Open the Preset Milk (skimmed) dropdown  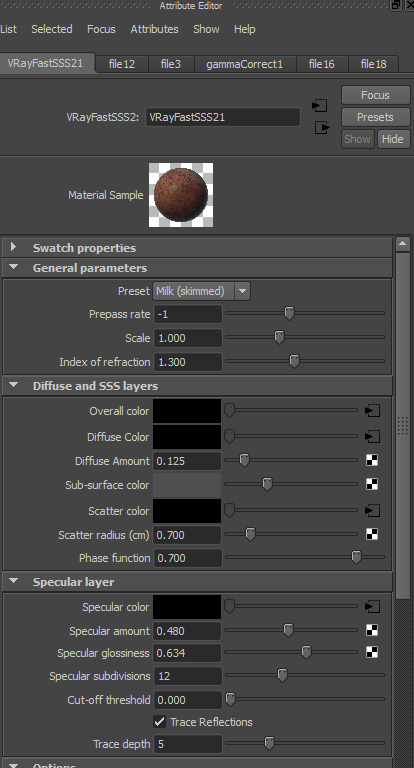pyautogui.click(x=202, y=291)
